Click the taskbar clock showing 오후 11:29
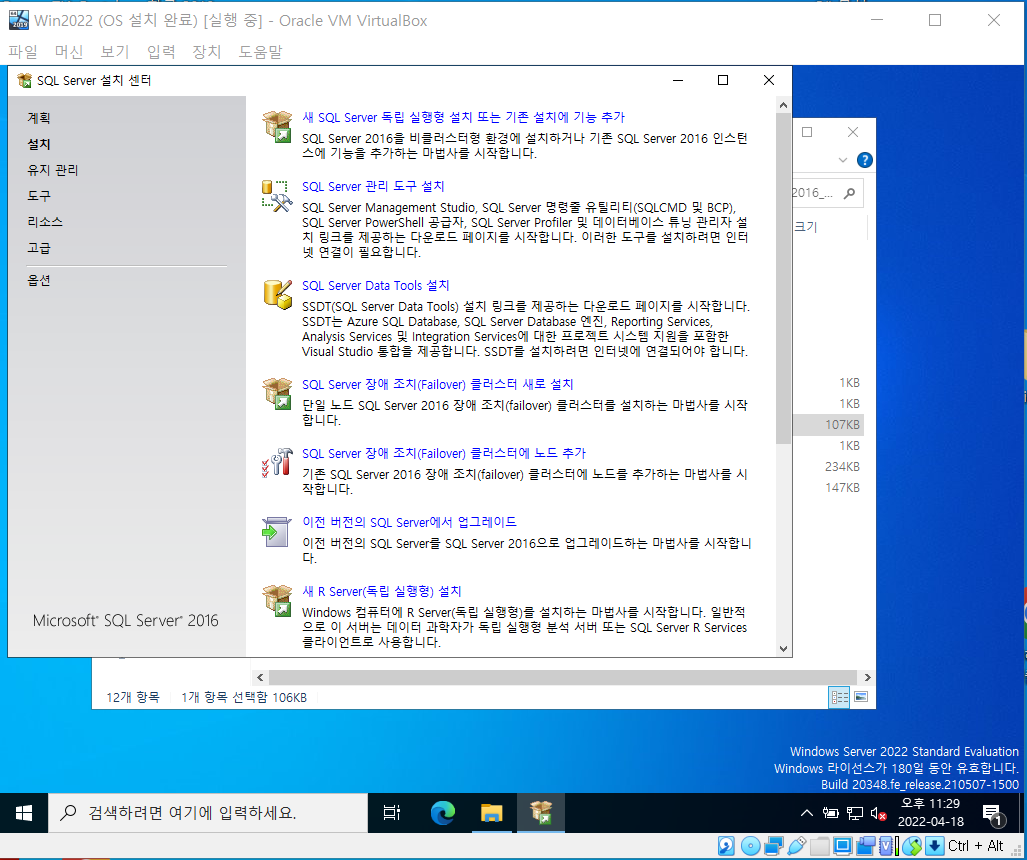The width and height of the screenshot is (1027, 860). [930, 813]
